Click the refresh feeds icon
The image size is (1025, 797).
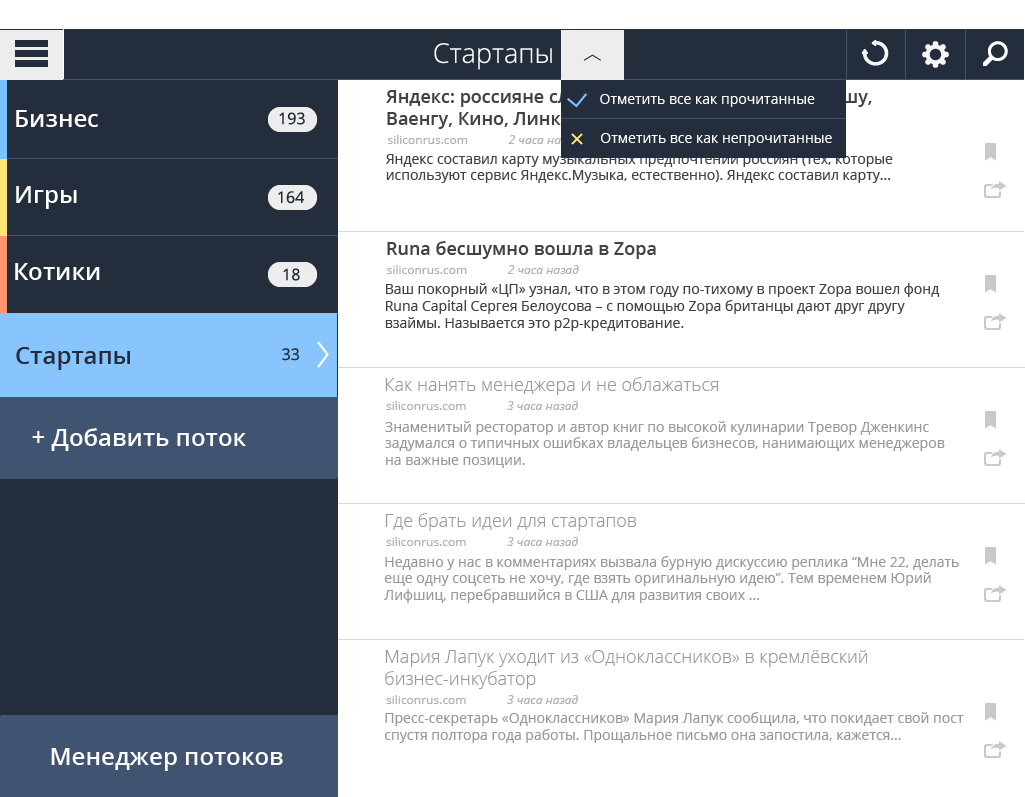point(875,54)
